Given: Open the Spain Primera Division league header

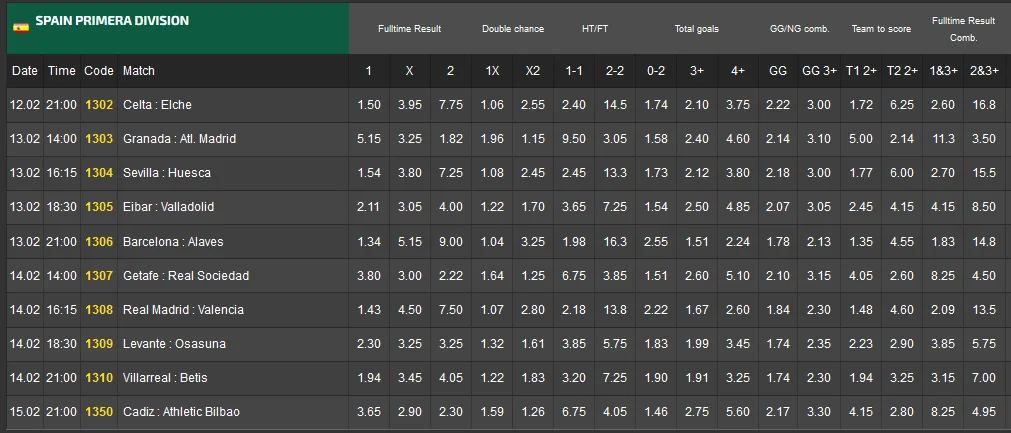Looking at the screenshot, I should [x=112, y=21].
